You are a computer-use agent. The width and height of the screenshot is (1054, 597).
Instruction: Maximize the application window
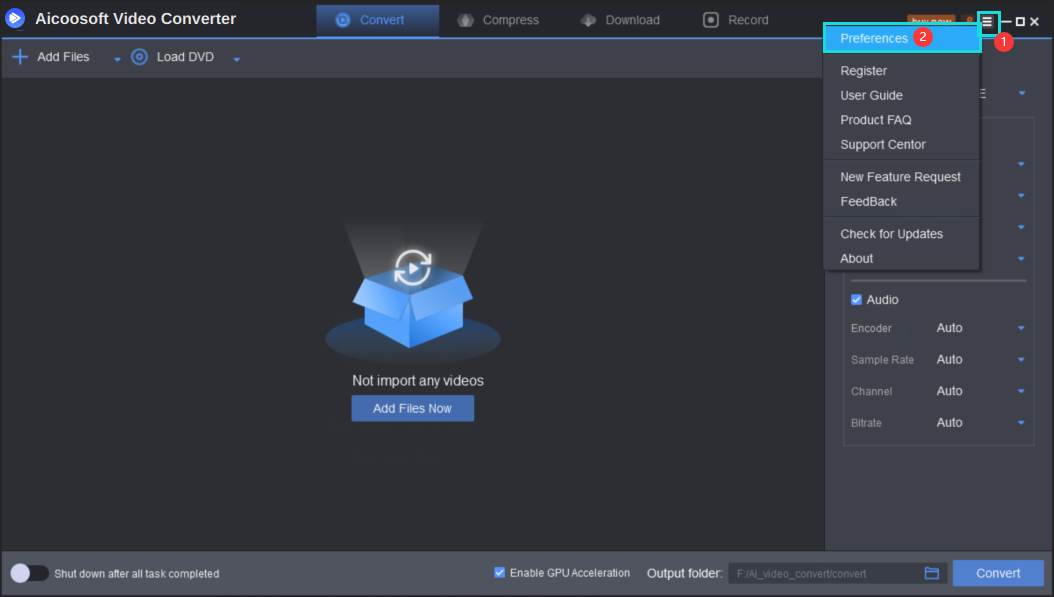[x=1020, y=22]
